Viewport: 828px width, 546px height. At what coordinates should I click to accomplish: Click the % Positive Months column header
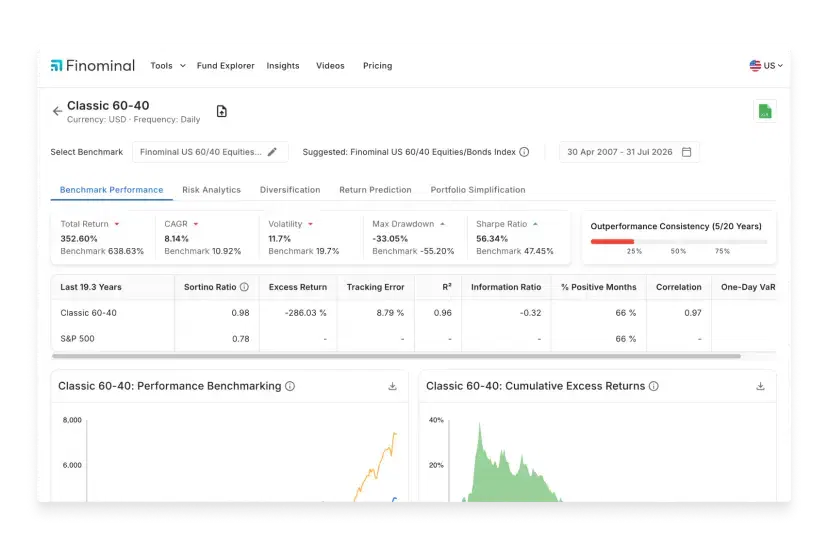tap(598, 287)
